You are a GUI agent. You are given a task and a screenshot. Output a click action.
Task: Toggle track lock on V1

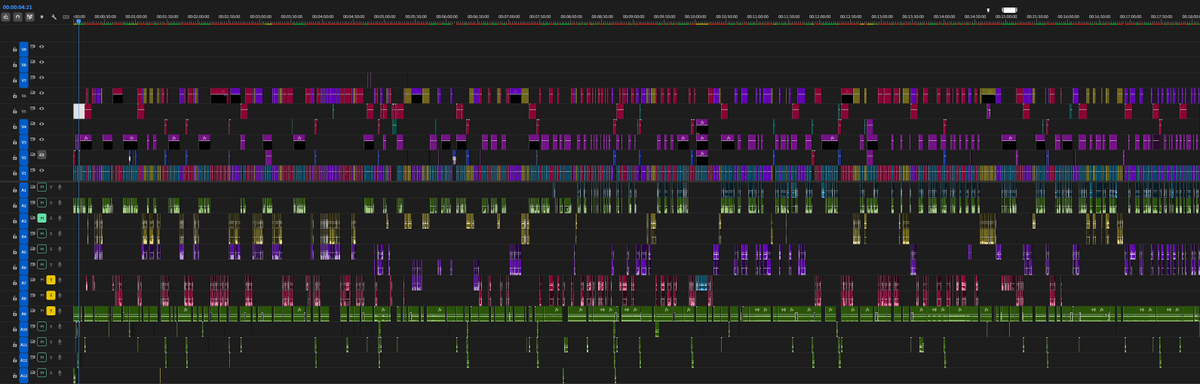pyautogui.click(x=15, y=172)
